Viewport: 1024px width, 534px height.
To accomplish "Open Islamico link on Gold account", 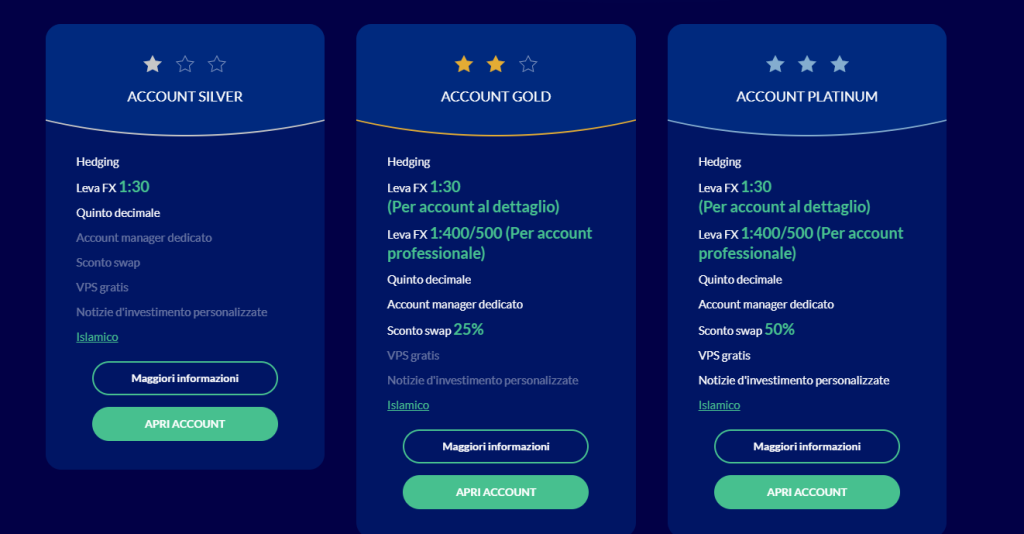I will click(408, 405).
